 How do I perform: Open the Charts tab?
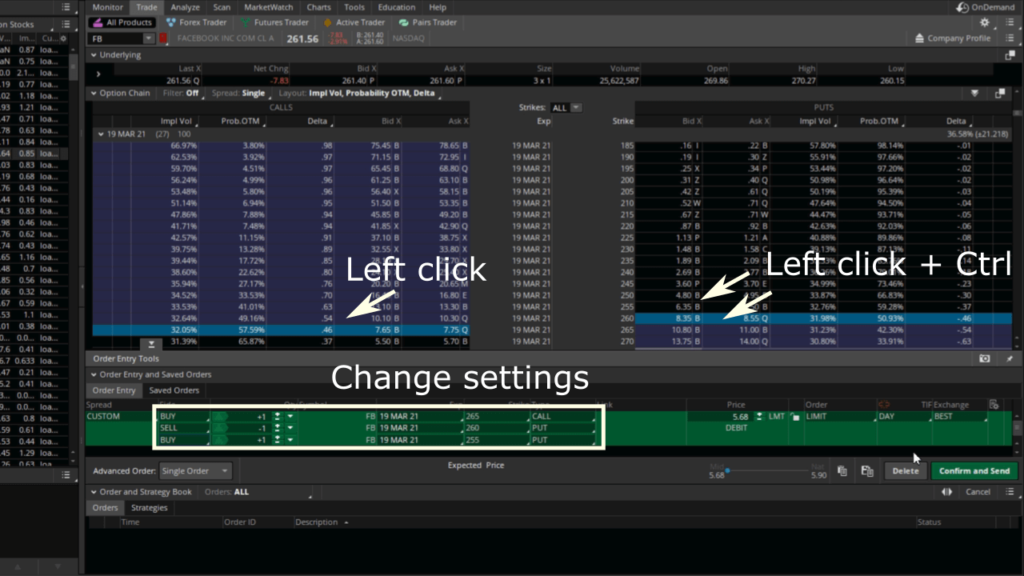[319, 7]
